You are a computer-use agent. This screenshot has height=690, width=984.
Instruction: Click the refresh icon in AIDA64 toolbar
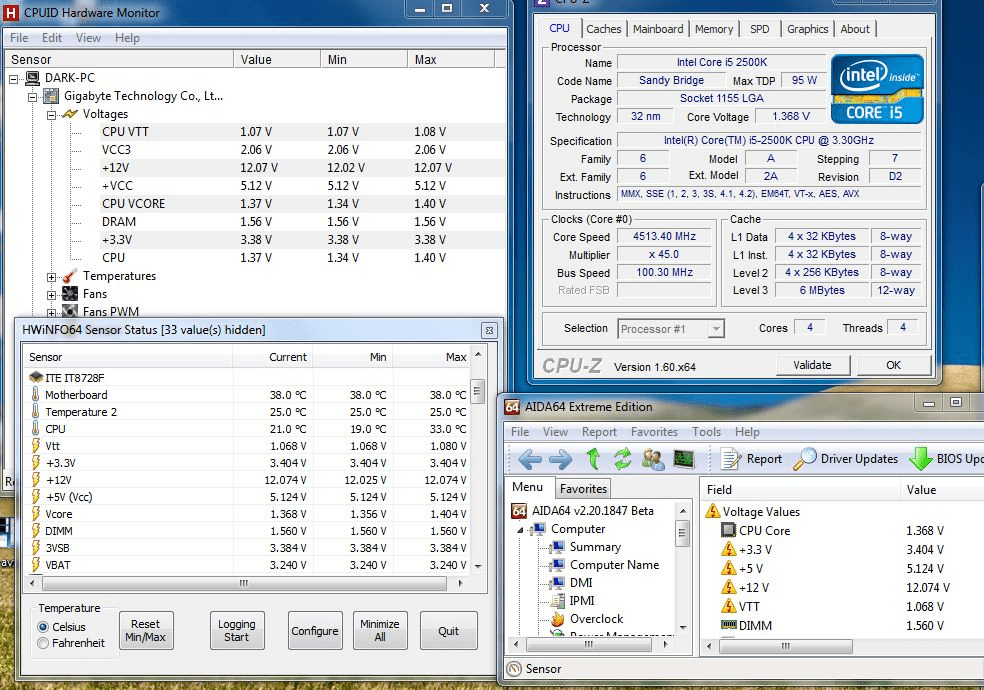622,458
